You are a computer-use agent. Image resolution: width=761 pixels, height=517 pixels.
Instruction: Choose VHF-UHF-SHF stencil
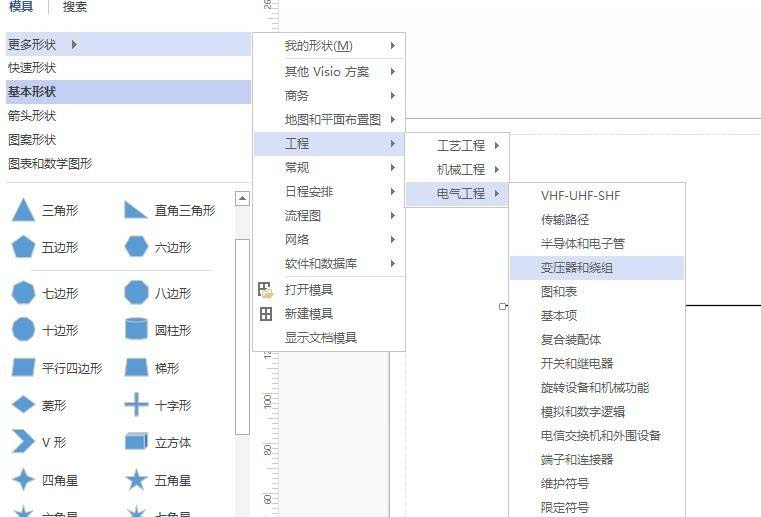597,196
